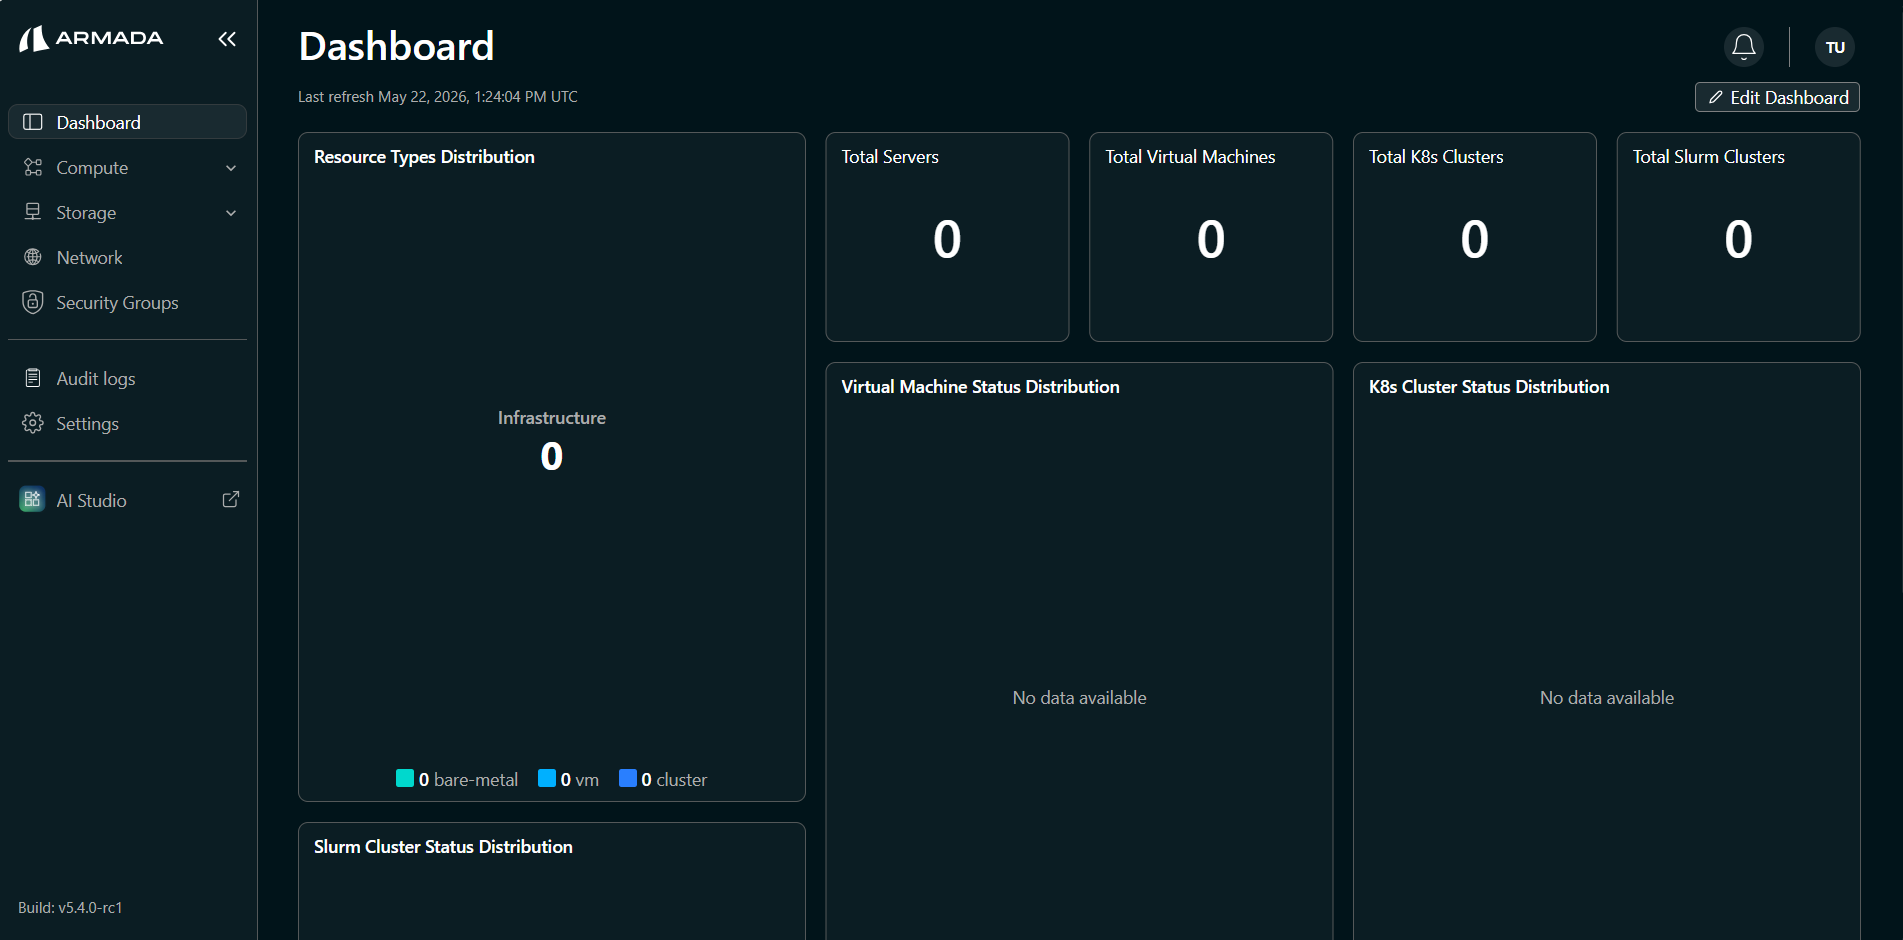Click the Audit logs document icon
The image size is (1903, 940).
click(33, 378)
